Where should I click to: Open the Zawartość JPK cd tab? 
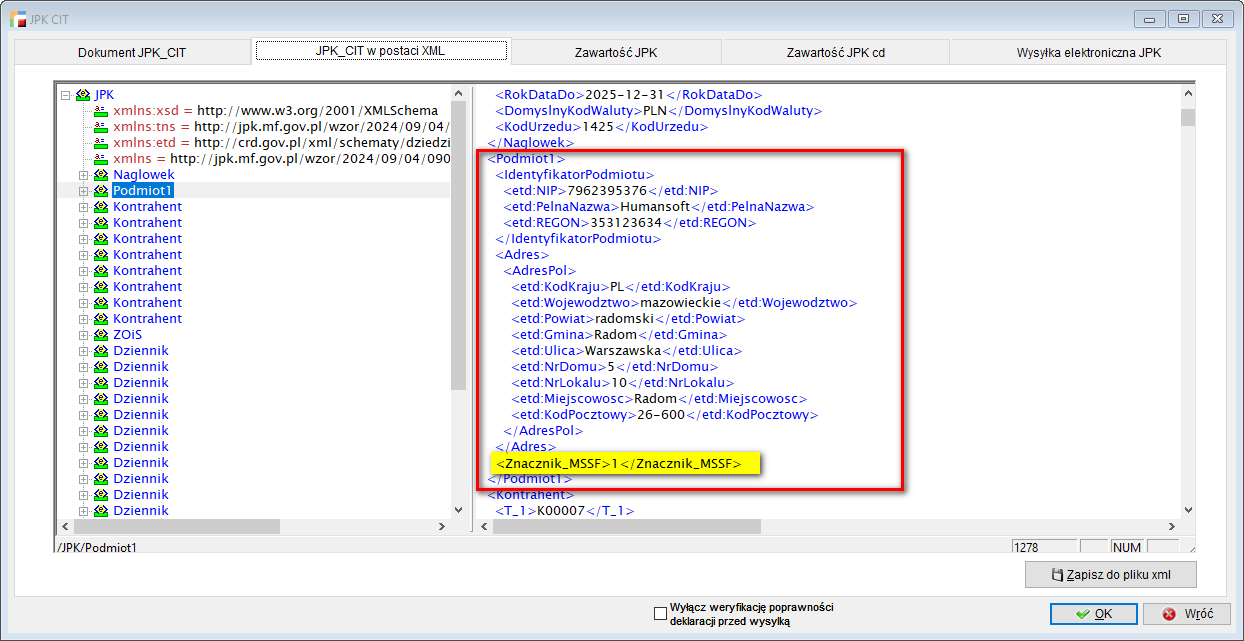coord(835,53)
